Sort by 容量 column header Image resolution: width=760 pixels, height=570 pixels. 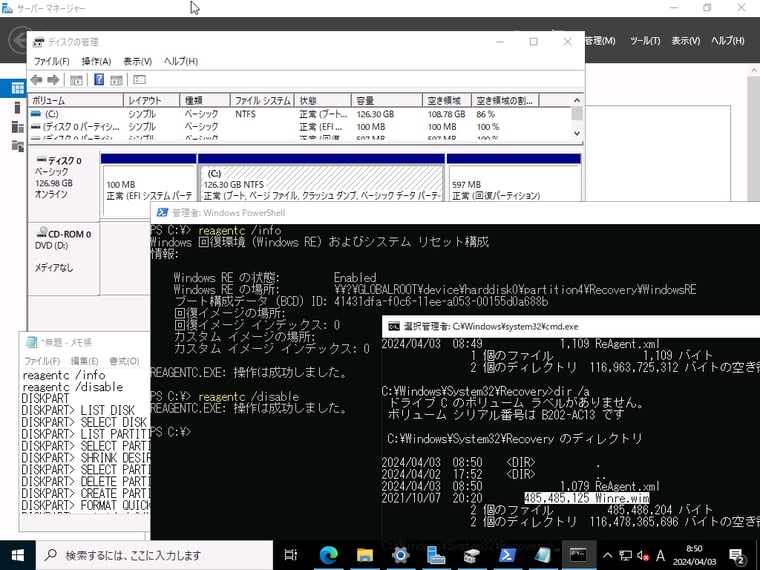387,100
